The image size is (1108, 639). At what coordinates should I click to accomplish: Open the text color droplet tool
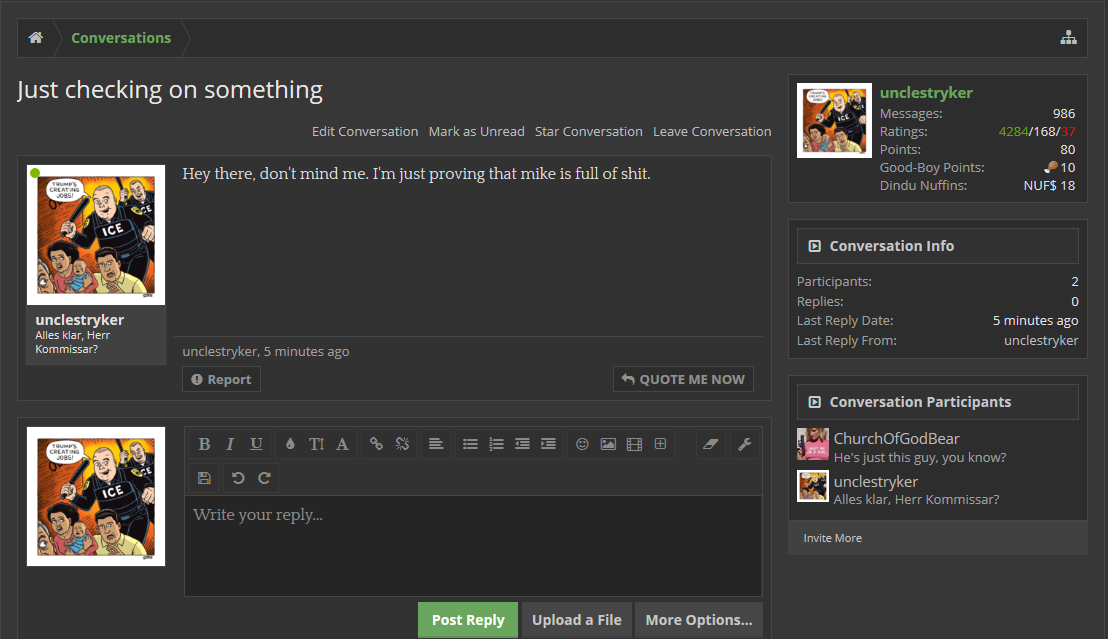click(x=290, y=444)
